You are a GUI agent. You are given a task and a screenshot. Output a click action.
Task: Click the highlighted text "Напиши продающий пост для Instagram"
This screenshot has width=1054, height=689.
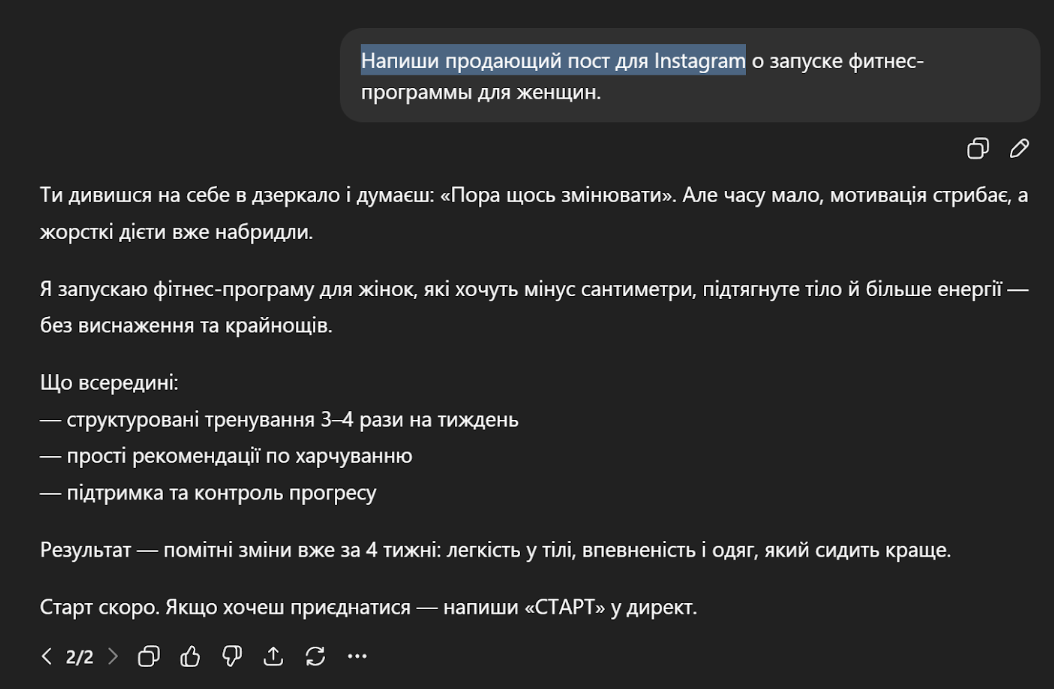coord(553,61)
